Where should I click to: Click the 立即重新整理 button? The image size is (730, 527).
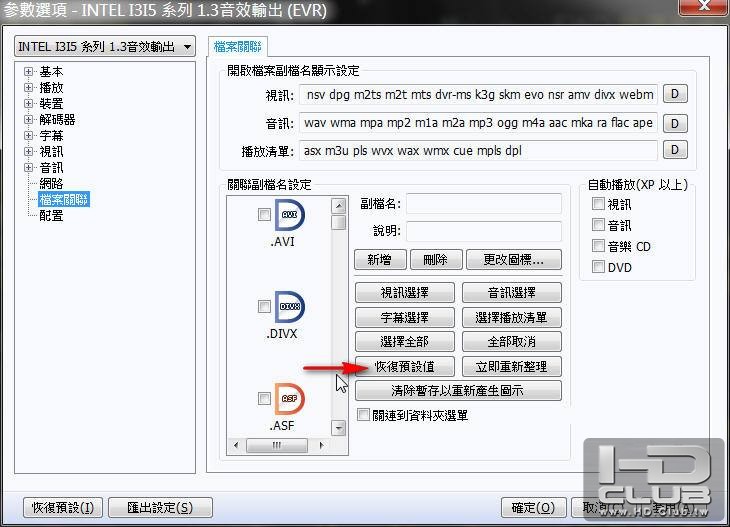coord(512,366)
